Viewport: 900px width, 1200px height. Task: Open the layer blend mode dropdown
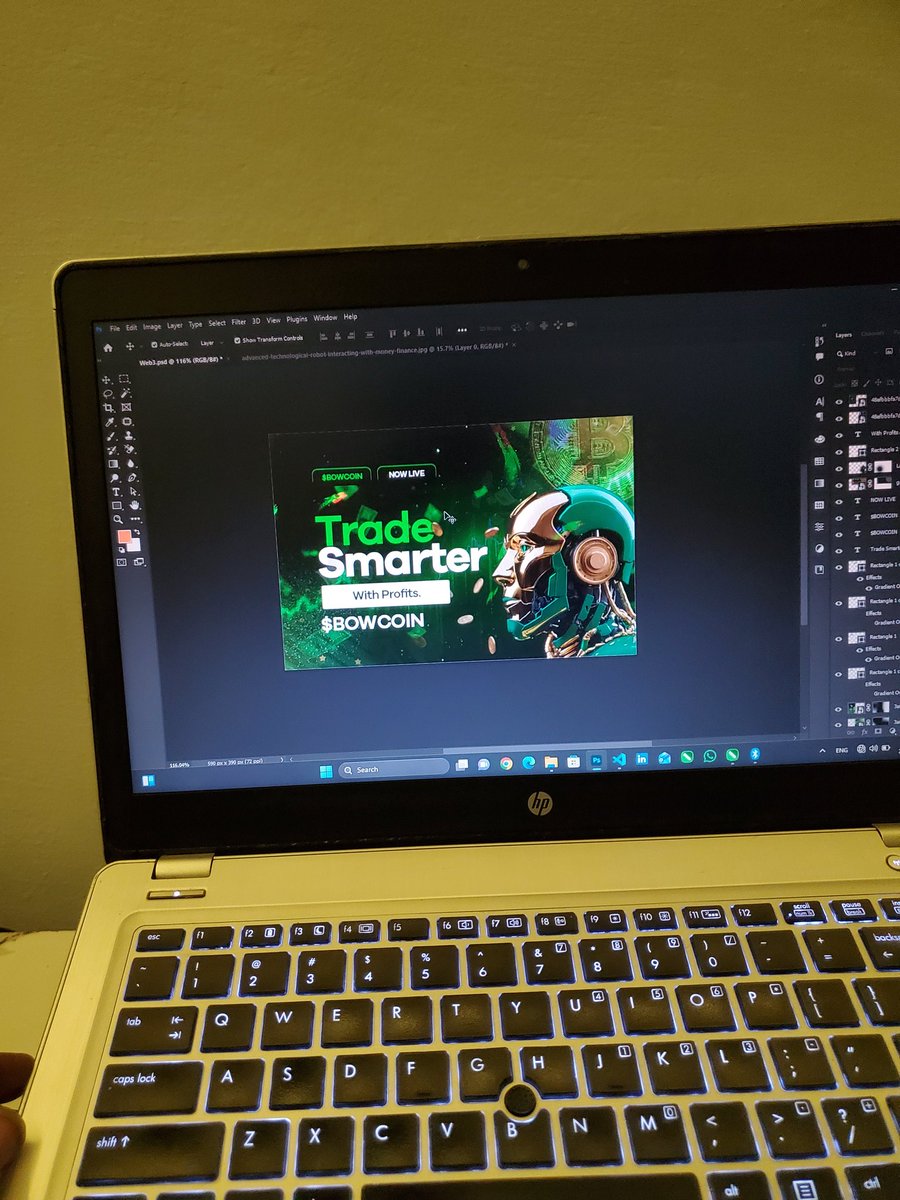[845, 369]
